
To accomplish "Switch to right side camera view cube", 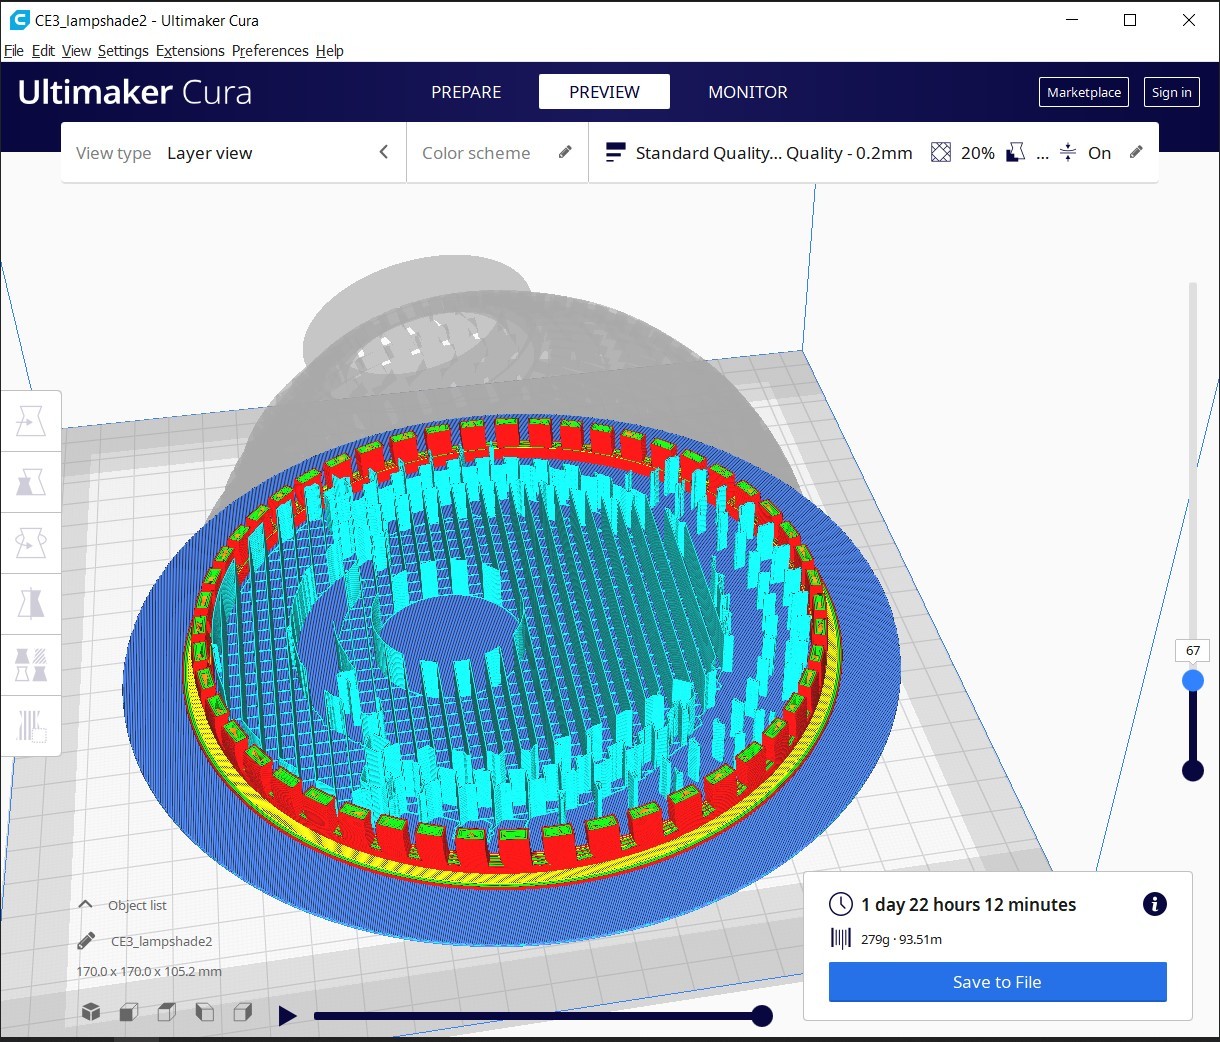I will (x=242, y=1012).
